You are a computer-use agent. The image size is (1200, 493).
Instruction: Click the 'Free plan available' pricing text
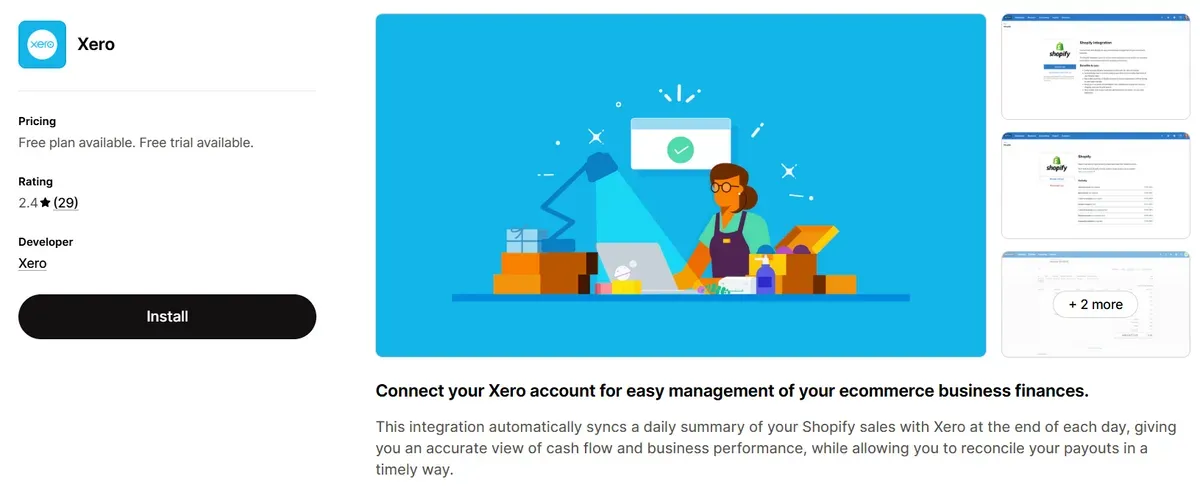[136, 142]
